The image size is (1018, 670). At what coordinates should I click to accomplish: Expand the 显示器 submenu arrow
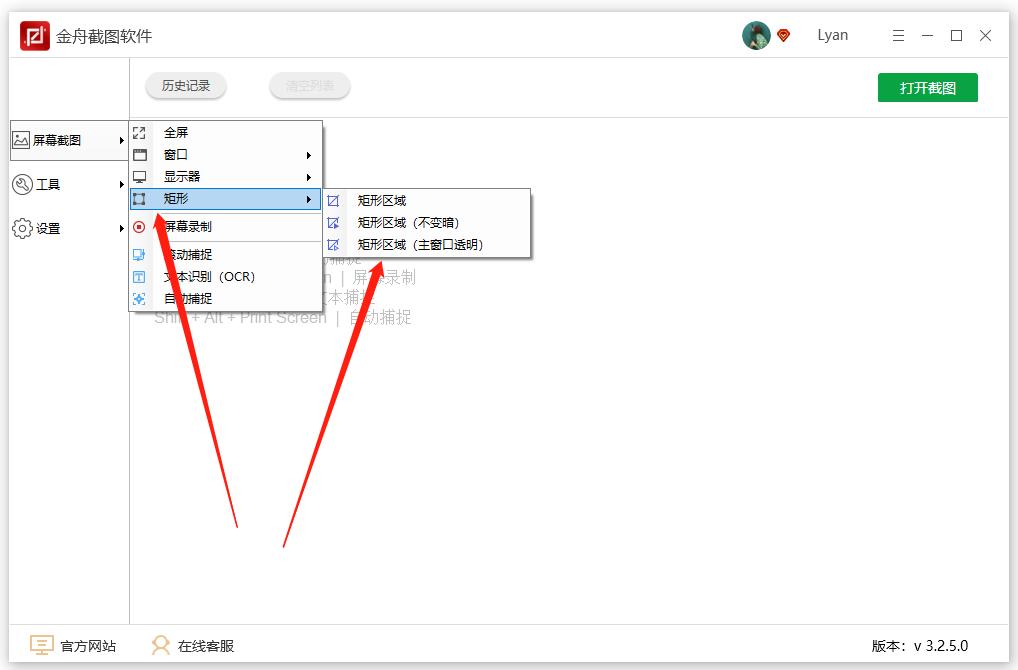click(310, 177)
